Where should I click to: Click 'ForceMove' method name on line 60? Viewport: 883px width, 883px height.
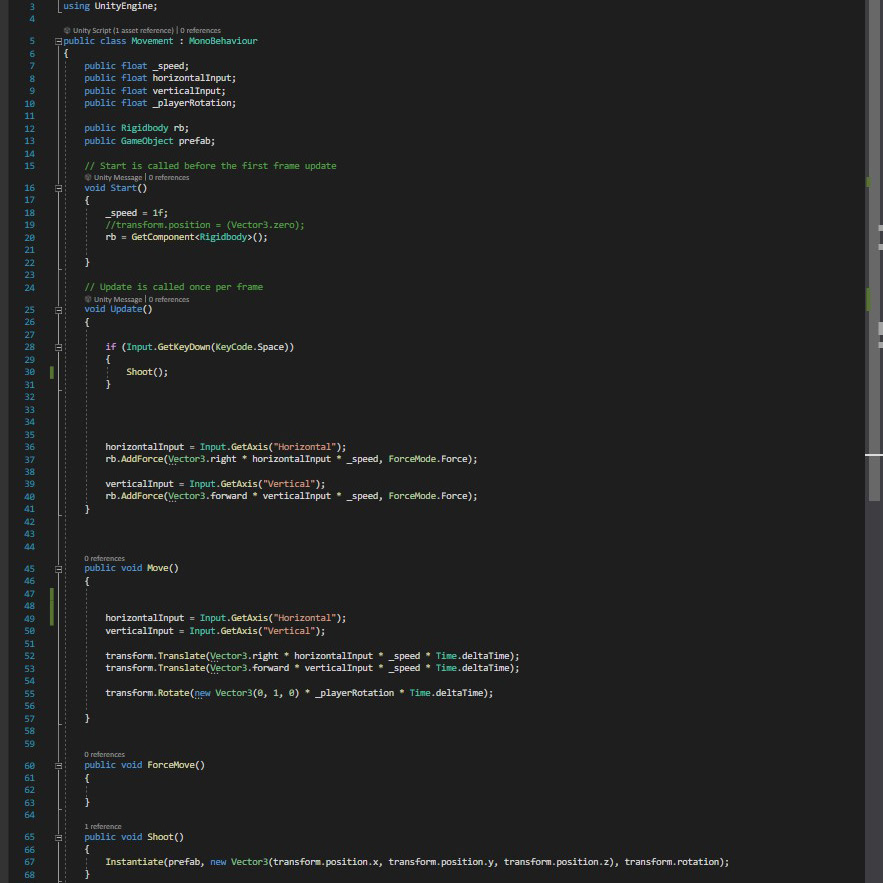(x=171, y=765)
